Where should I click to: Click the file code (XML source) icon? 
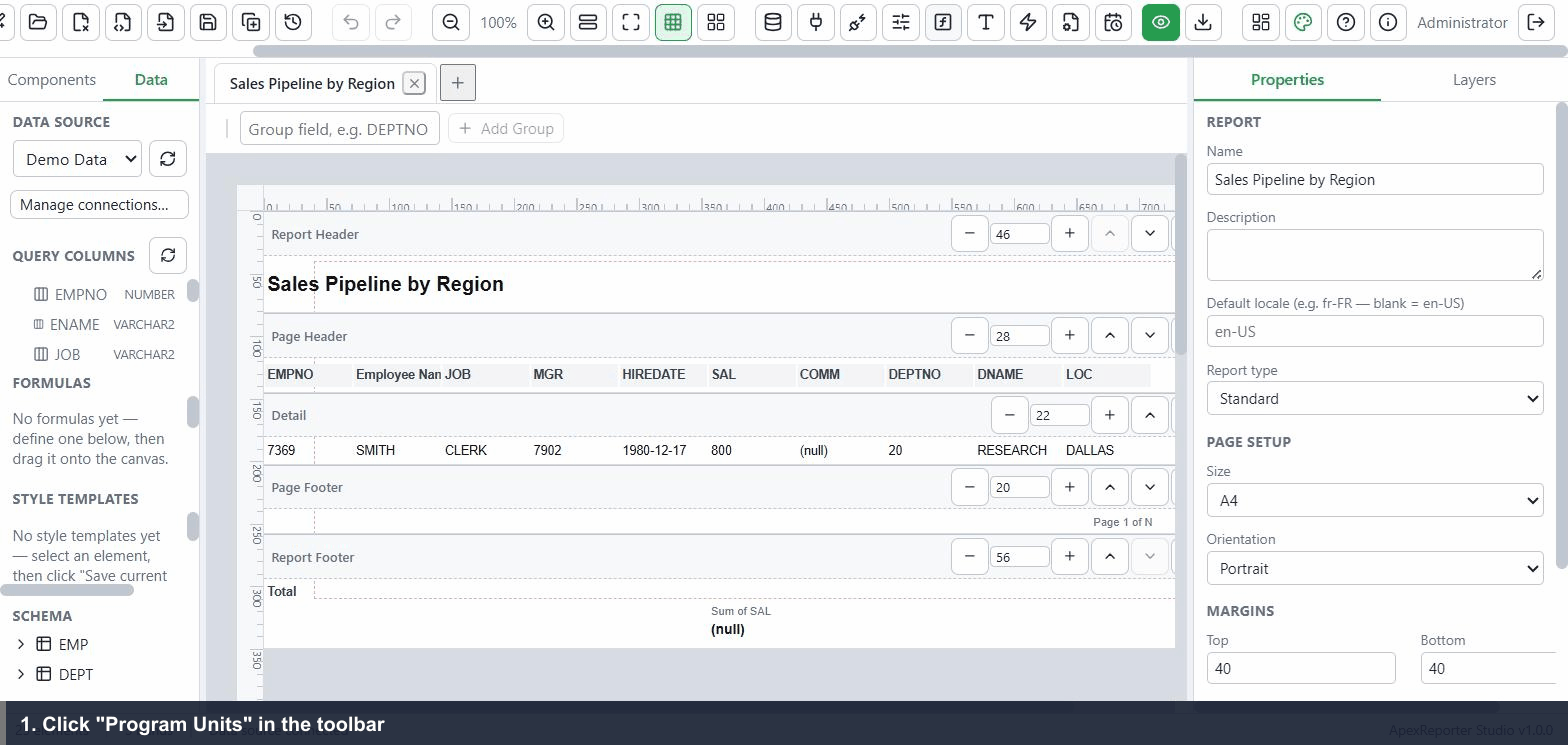(x=123, y=22)
